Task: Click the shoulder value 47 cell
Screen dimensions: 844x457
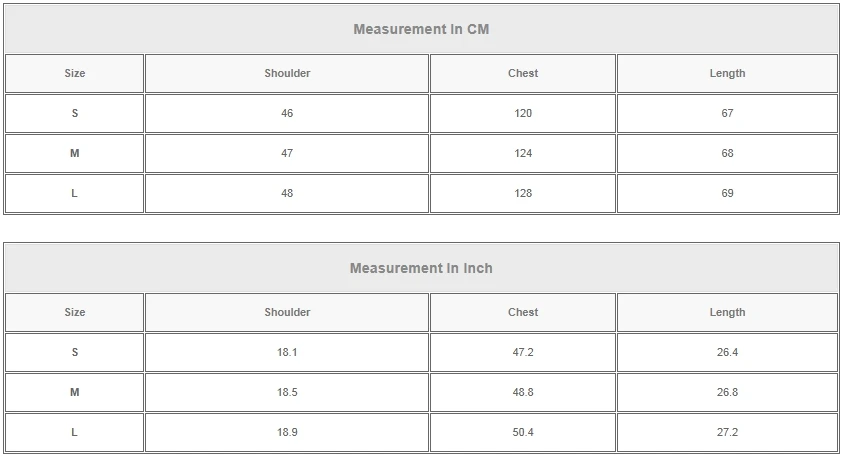Action: pyautogui.click(x=287, y=153)
